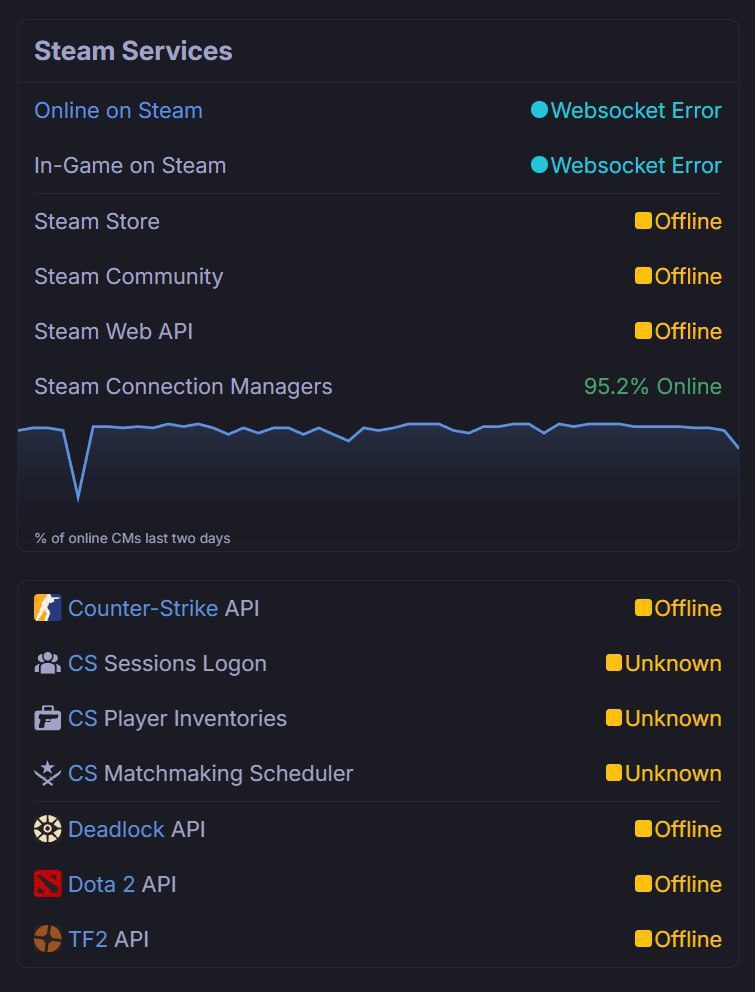Click the Deadlock game icon
755x992 pixels.
[47, 829]
